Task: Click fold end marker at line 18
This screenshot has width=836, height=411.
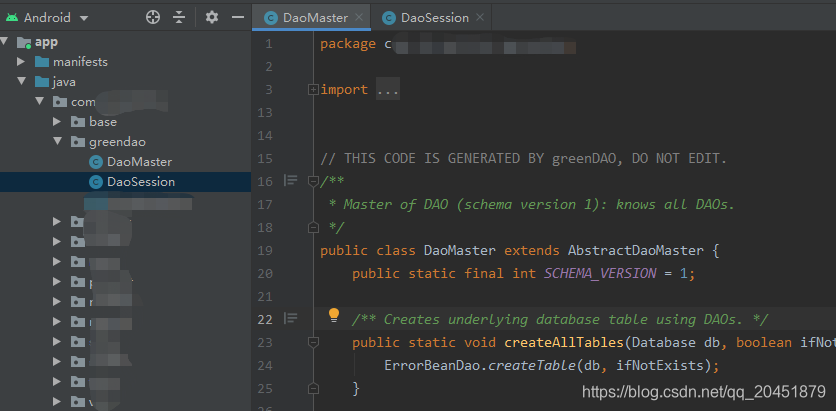Action: coord(314,228)
